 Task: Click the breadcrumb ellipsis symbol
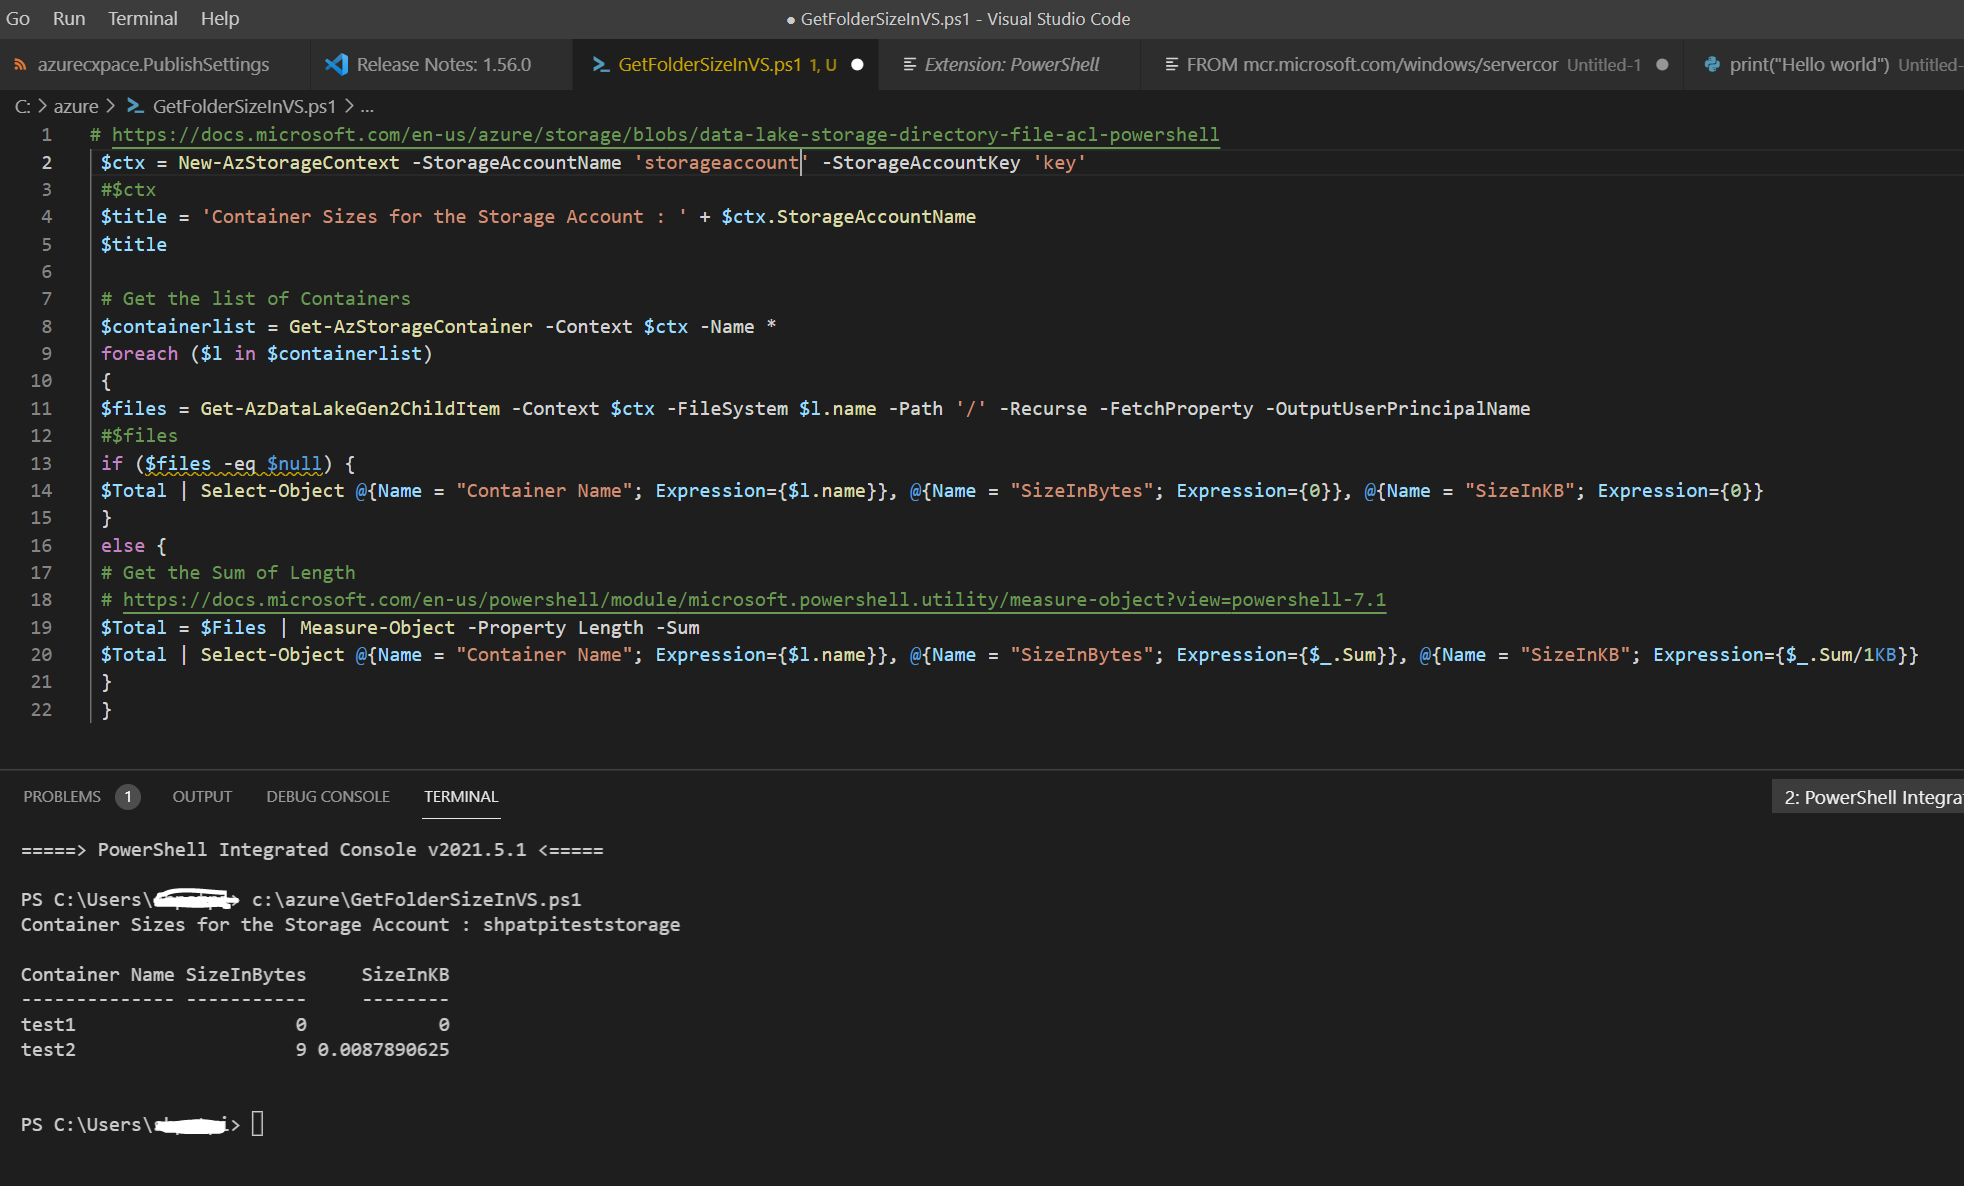coord(367,106)
